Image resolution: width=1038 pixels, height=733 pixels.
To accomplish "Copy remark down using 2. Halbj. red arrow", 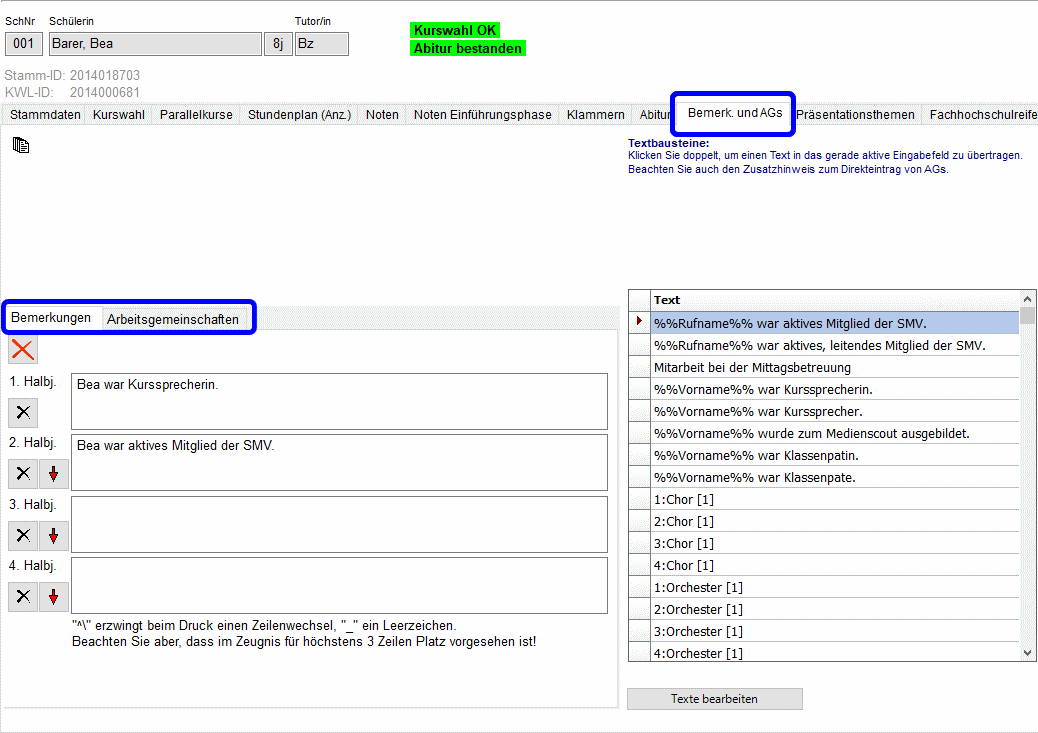I will point(54,474).
